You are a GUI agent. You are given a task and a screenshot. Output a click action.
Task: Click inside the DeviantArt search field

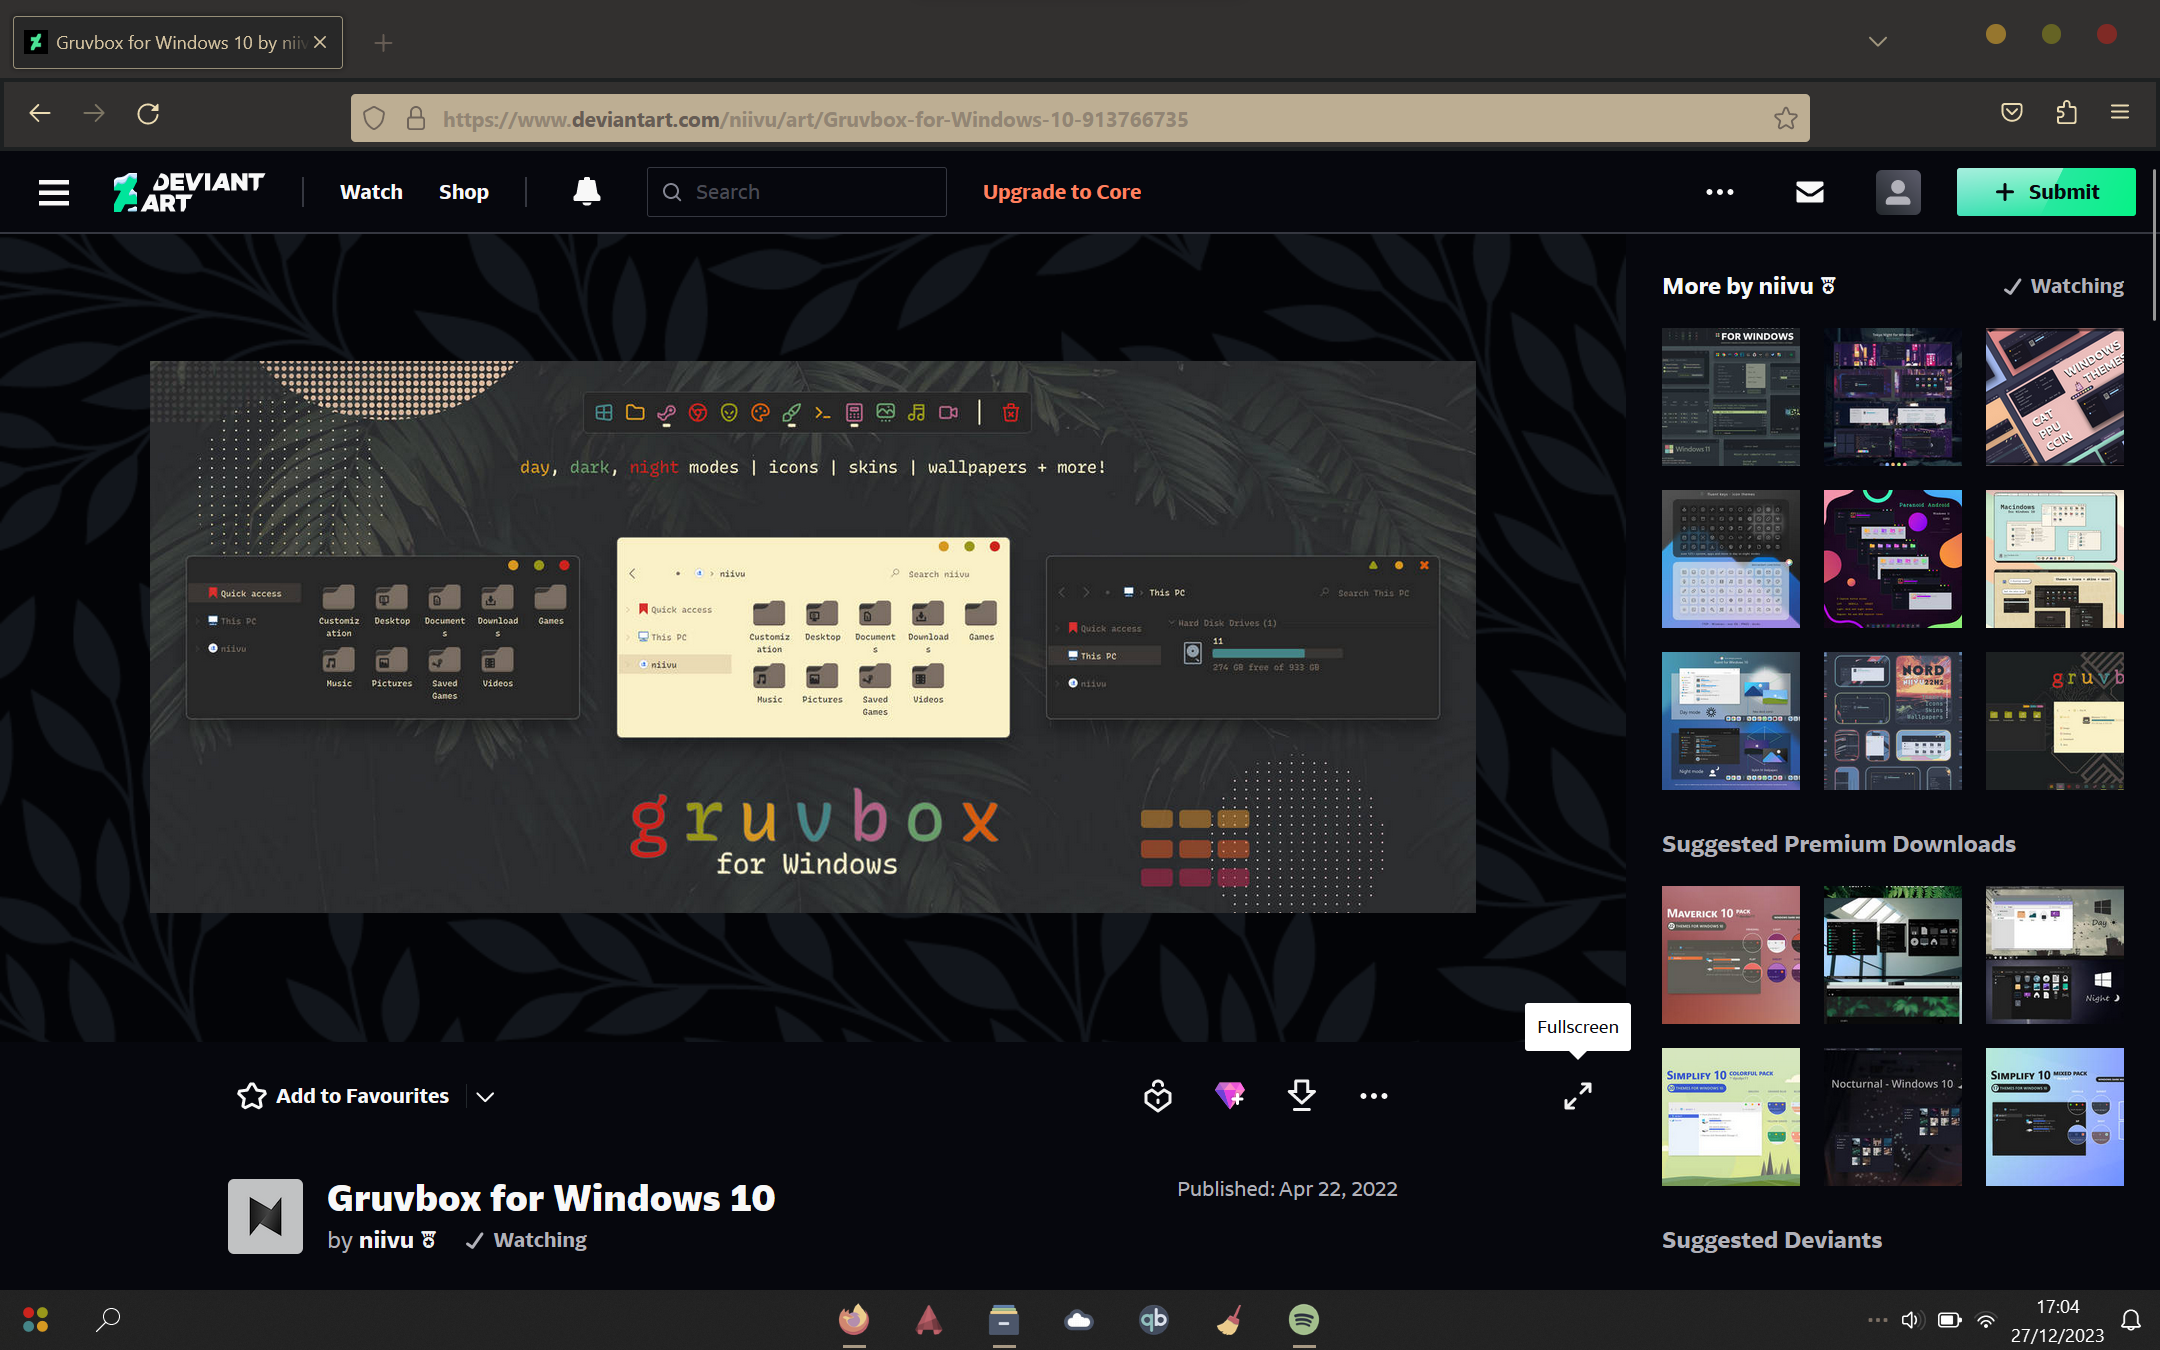pyautogui.click(x=796, y=191)
